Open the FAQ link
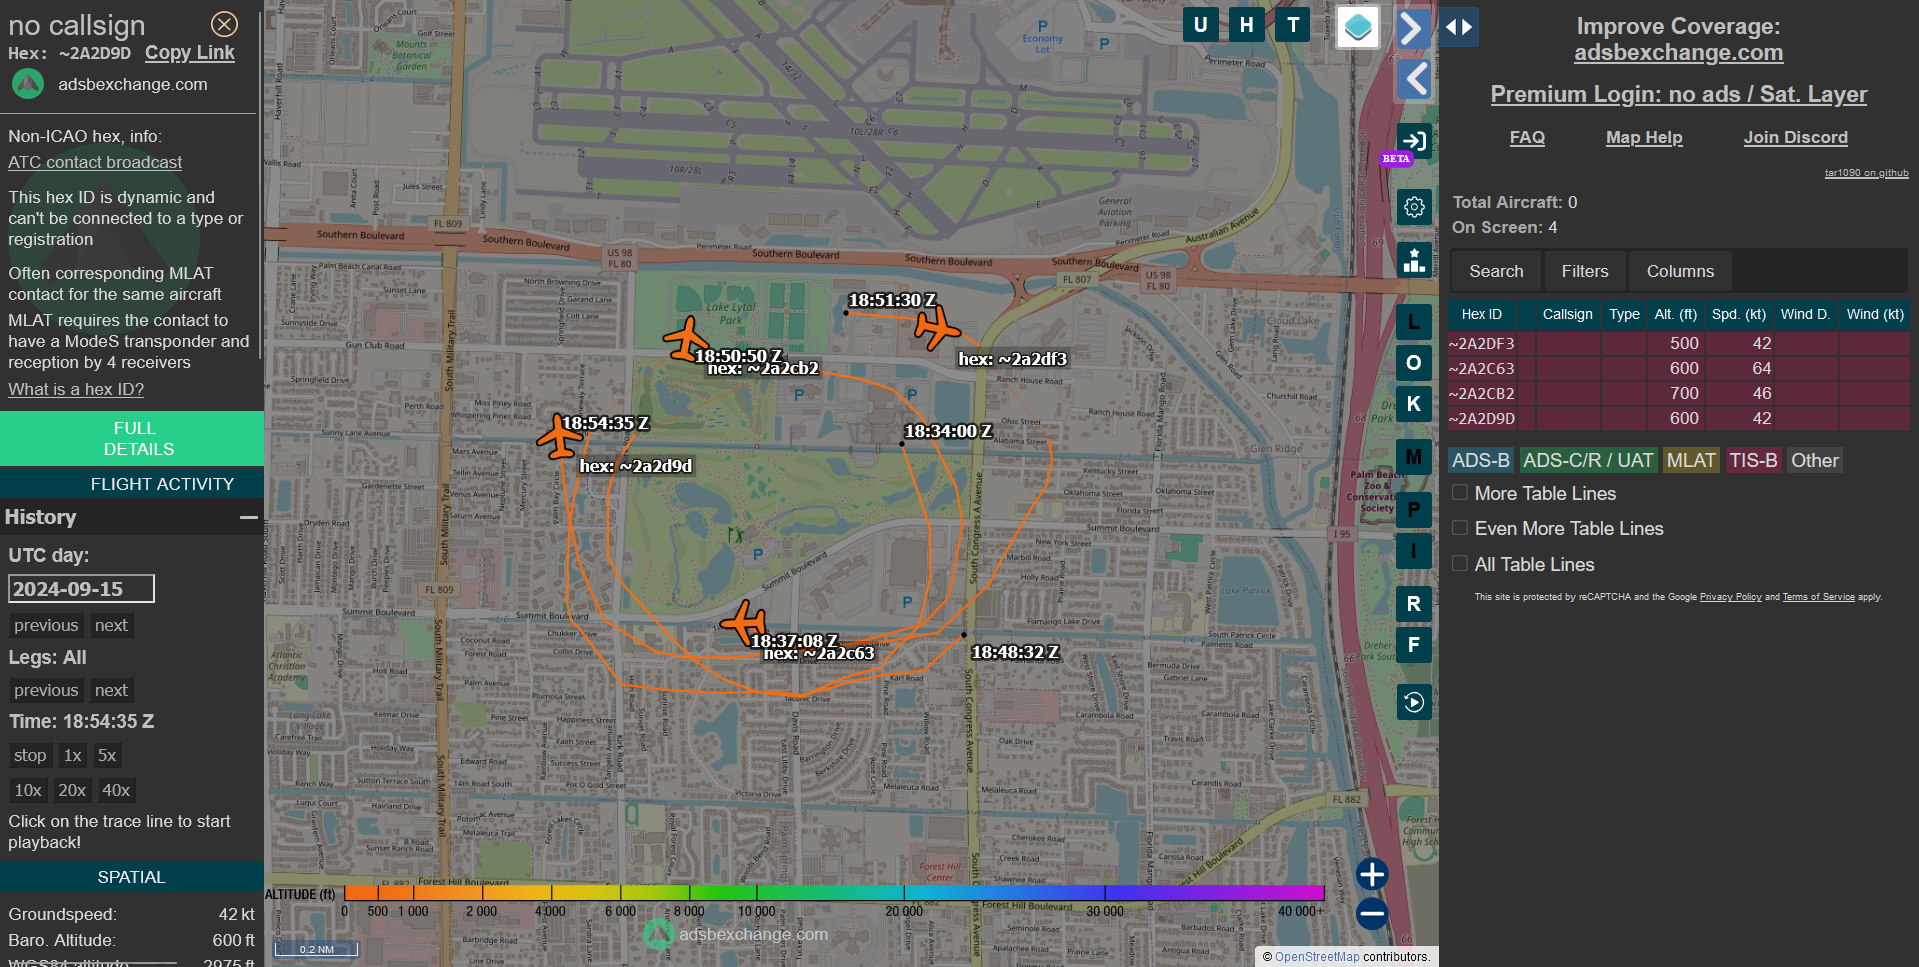The width and height of the screenshot is (1919, 967). pyautogui.click(x=1527, y=137)
